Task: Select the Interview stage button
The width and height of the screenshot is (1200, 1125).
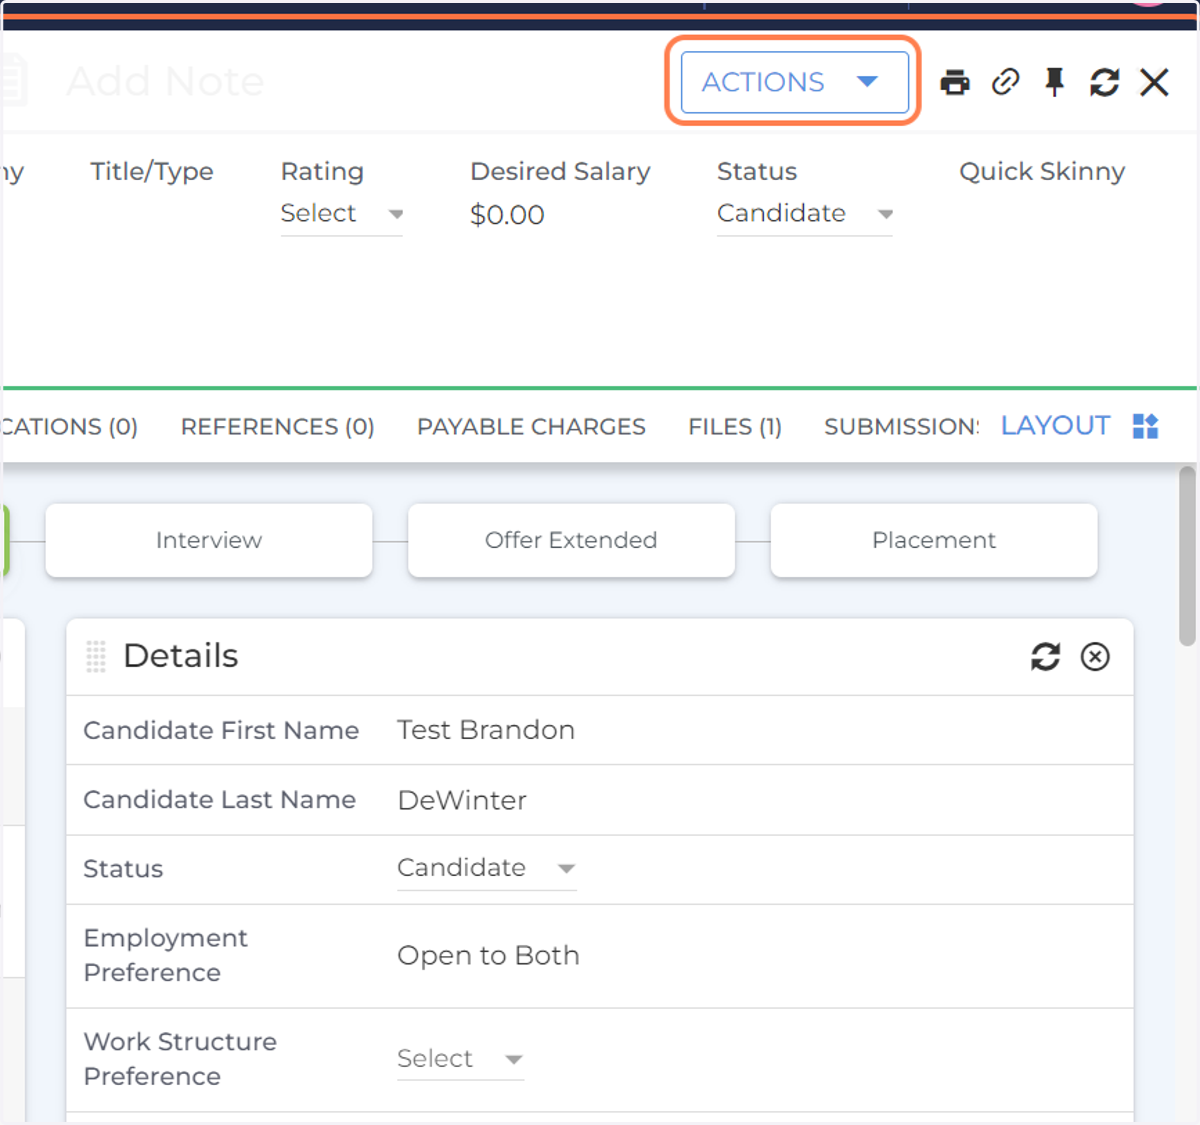Action: [209, 540]
